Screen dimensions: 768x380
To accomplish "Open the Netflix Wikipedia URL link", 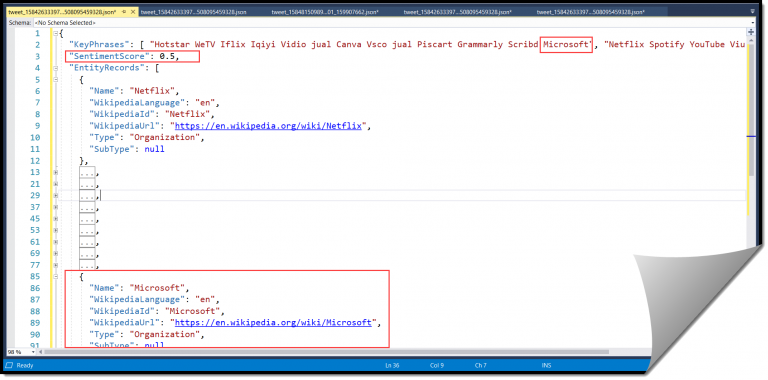I will pos(268,126).
